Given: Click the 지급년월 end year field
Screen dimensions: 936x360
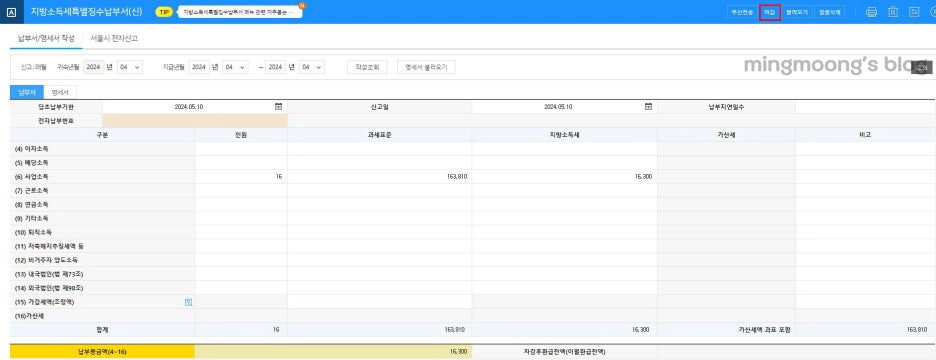Looking at the screenshot, I should click(x=276, y=67).
